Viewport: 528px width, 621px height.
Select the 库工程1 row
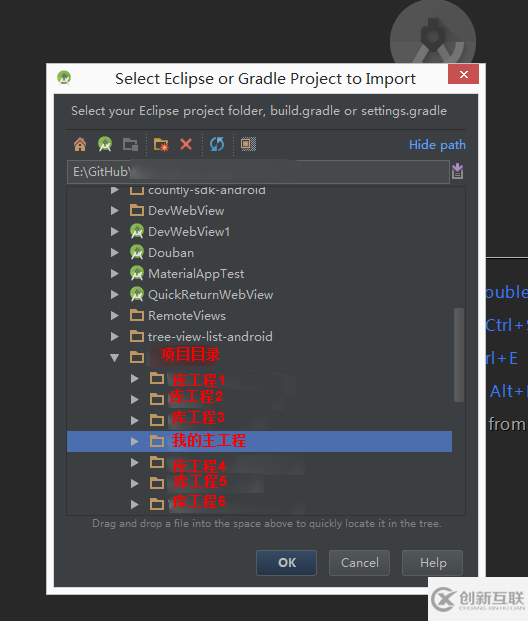tap(259, 379)
